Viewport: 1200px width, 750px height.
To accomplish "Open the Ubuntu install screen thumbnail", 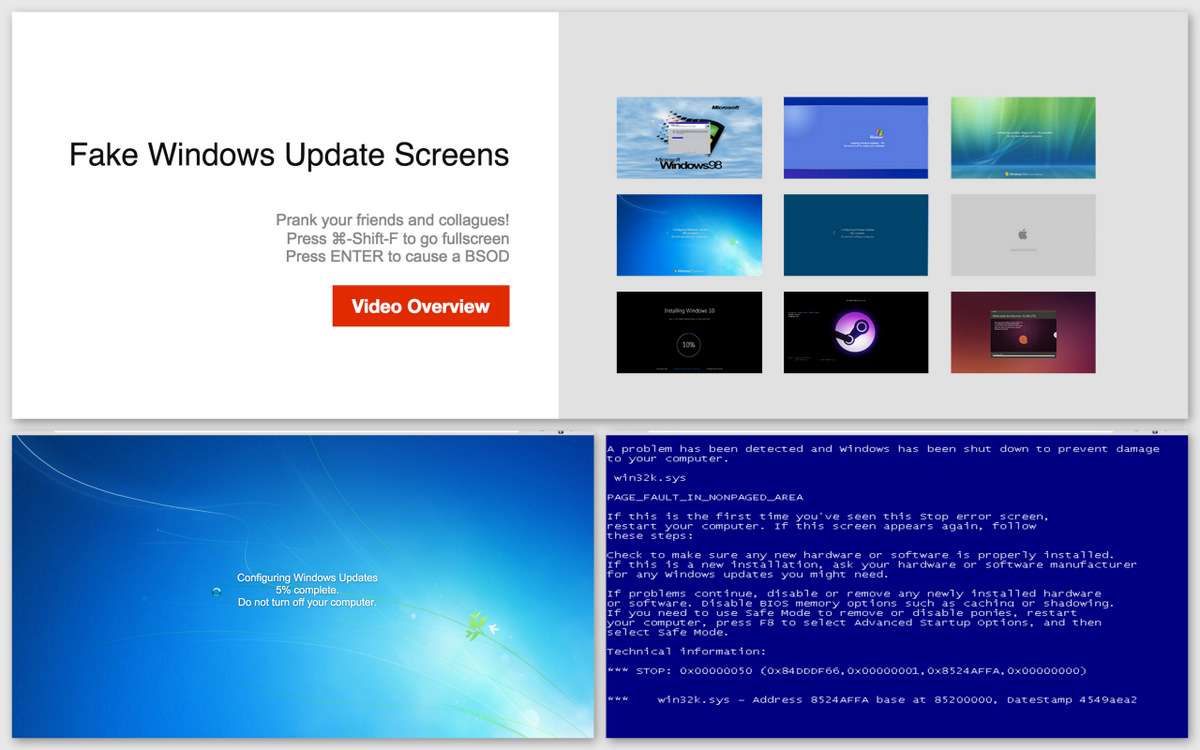I will point(1023,332).
